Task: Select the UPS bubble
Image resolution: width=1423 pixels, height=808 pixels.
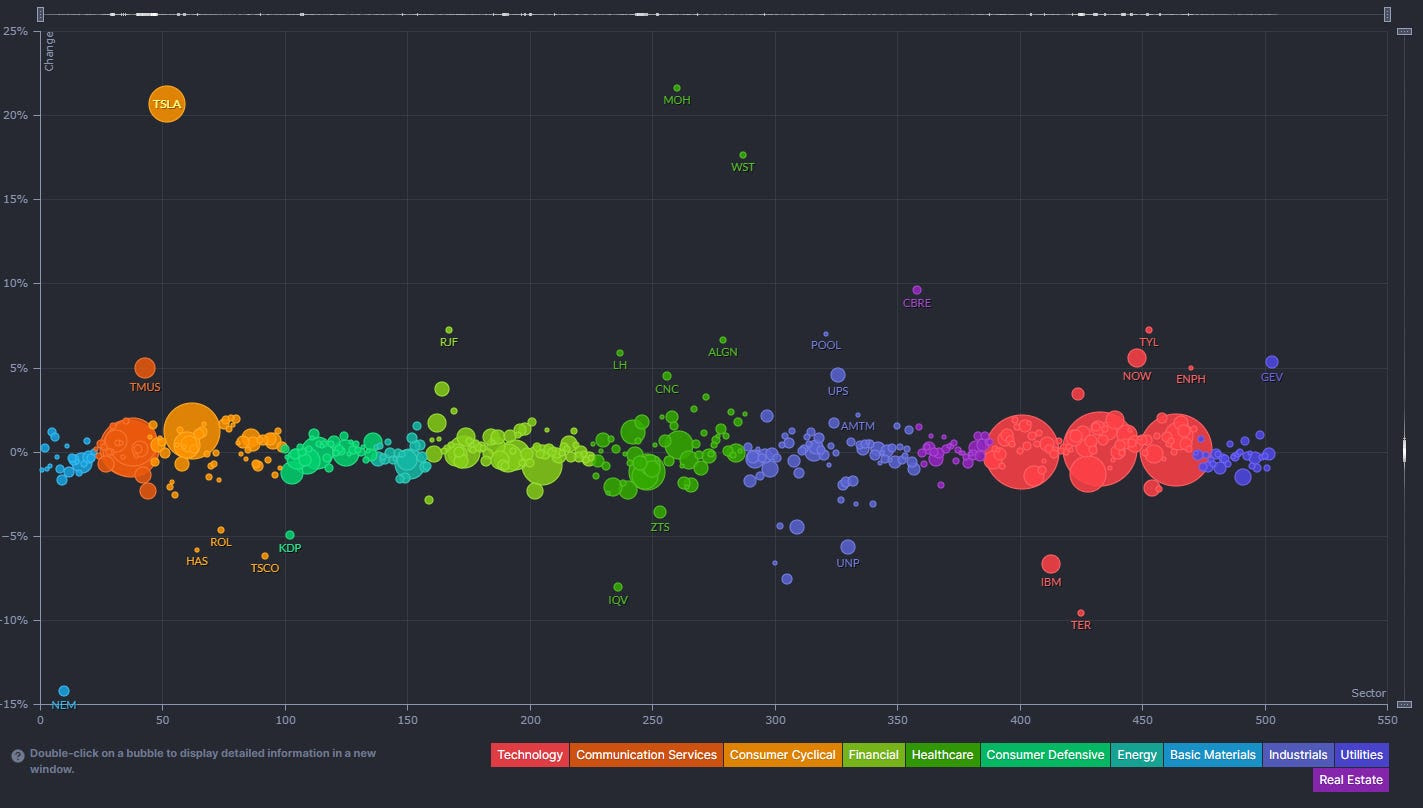Action: (x=838, y=376)
